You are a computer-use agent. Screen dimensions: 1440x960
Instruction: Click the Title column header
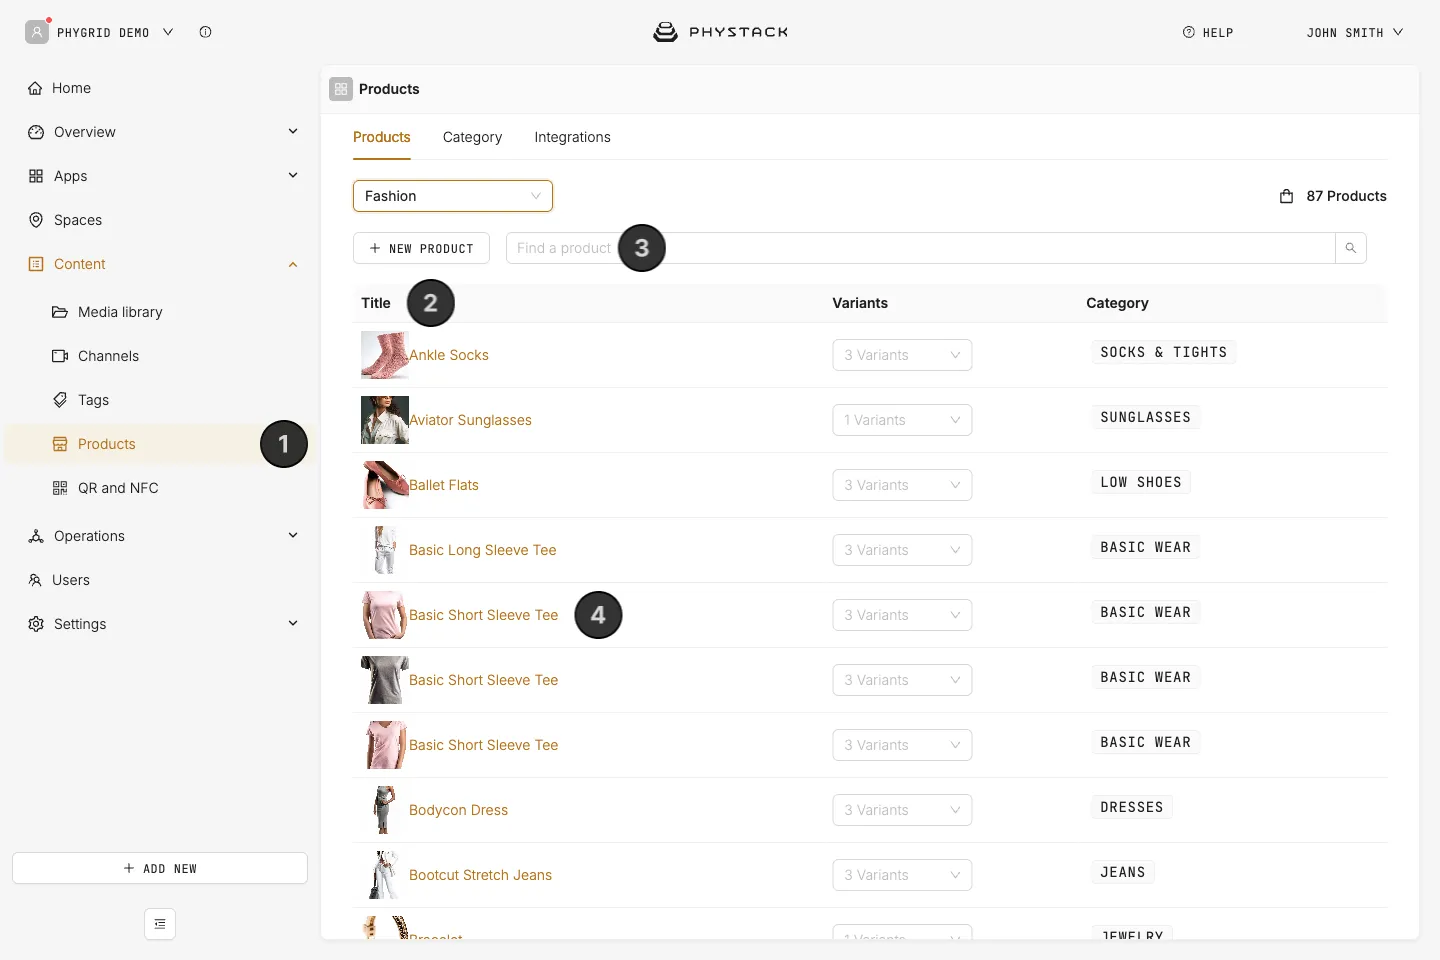tap(376, 303)
